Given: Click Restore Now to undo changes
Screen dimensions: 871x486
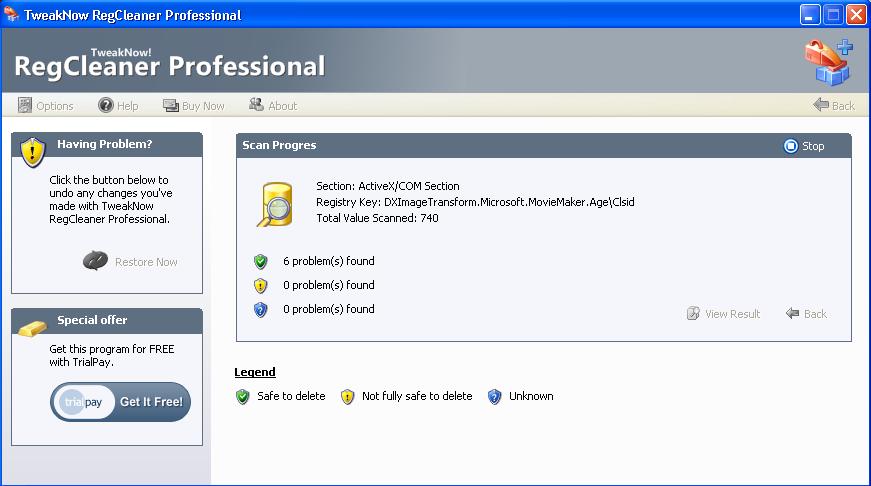Looking at the screenshot, I should point(130,262).
